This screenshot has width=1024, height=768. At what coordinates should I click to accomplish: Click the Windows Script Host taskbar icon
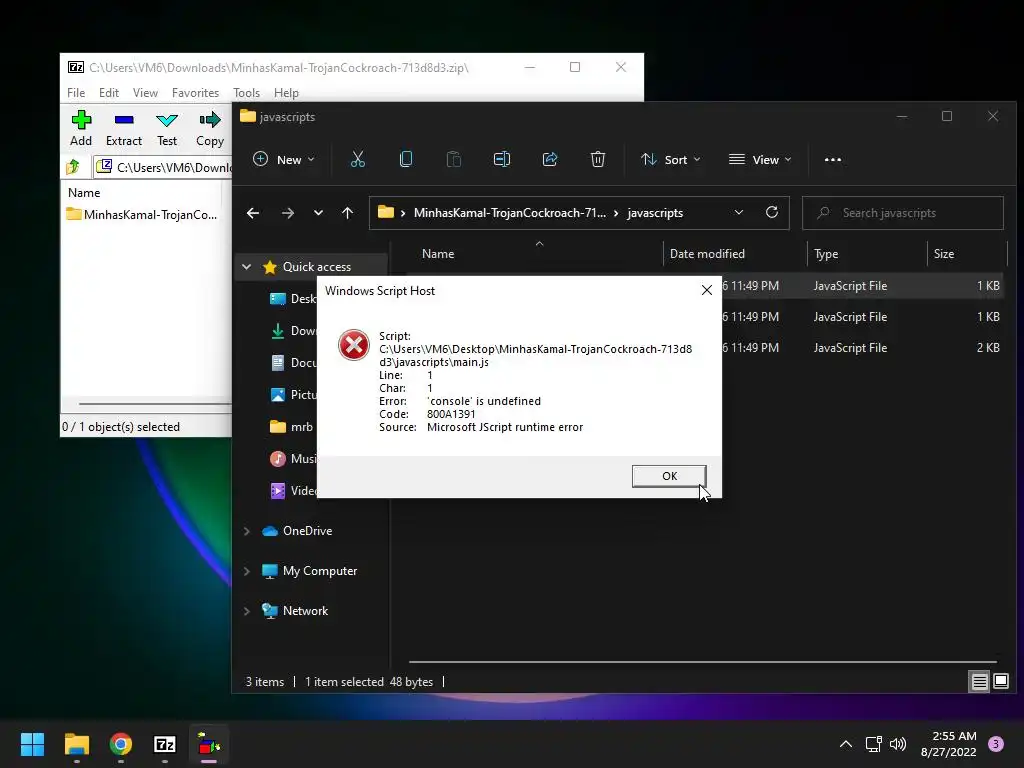coord(209,744)
